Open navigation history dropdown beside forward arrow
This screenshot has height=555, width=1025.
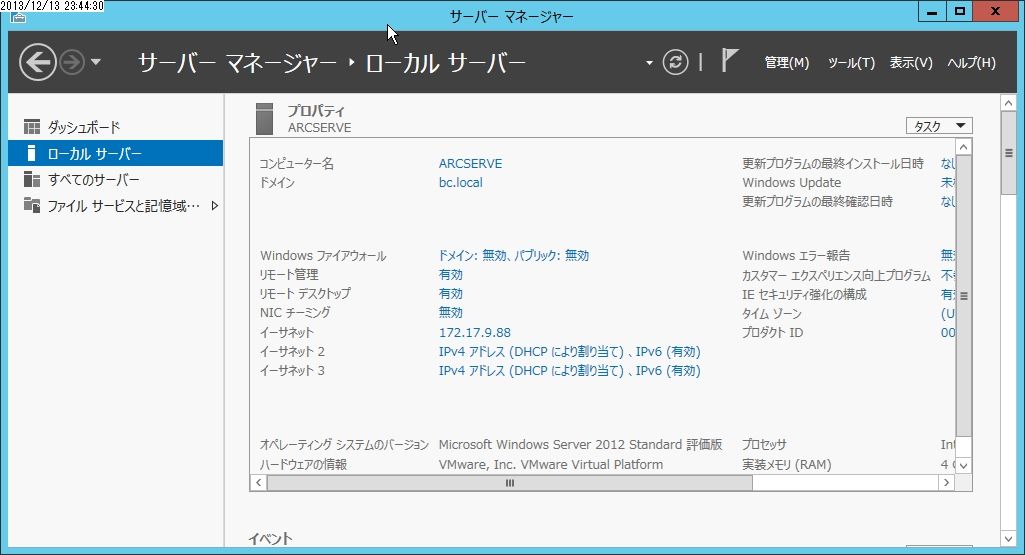point(96,62)
